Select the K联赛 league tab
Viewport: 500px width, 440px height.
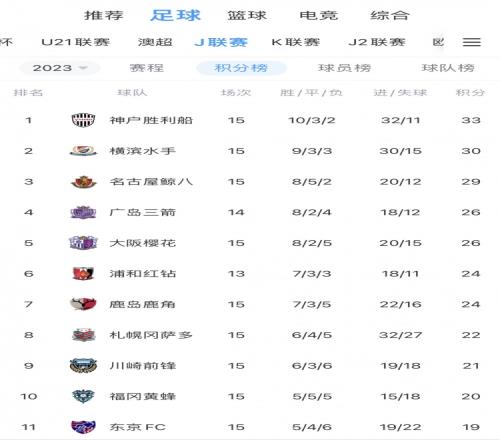296,42
